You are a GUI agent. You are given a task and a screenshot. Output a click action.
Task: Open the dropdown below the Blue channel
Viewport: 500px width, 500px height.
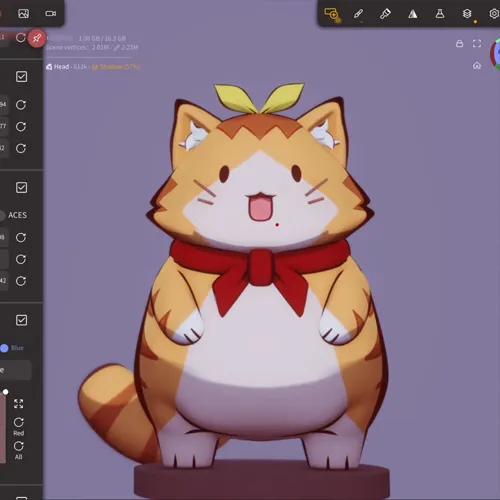16,370
